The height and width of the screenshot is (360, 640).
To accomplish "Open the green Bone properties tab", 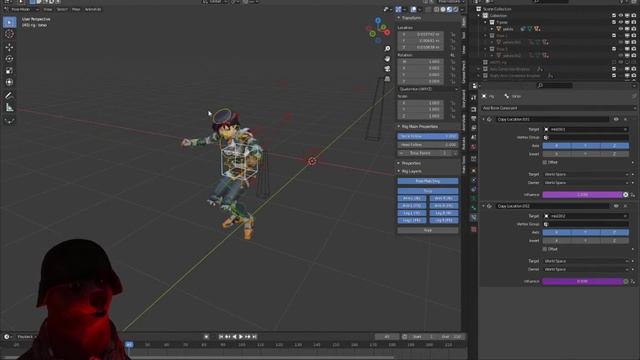I will pos(473,208).
